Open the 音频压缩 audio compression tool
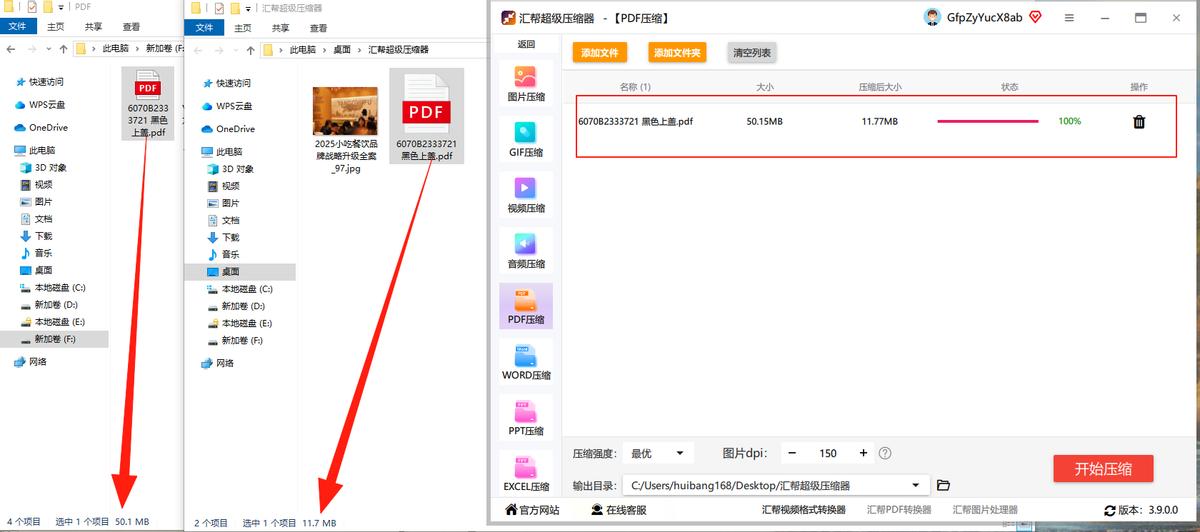The height and width of the screenshot is (532, 1200). pyautogui.click(x=526, y=249)
